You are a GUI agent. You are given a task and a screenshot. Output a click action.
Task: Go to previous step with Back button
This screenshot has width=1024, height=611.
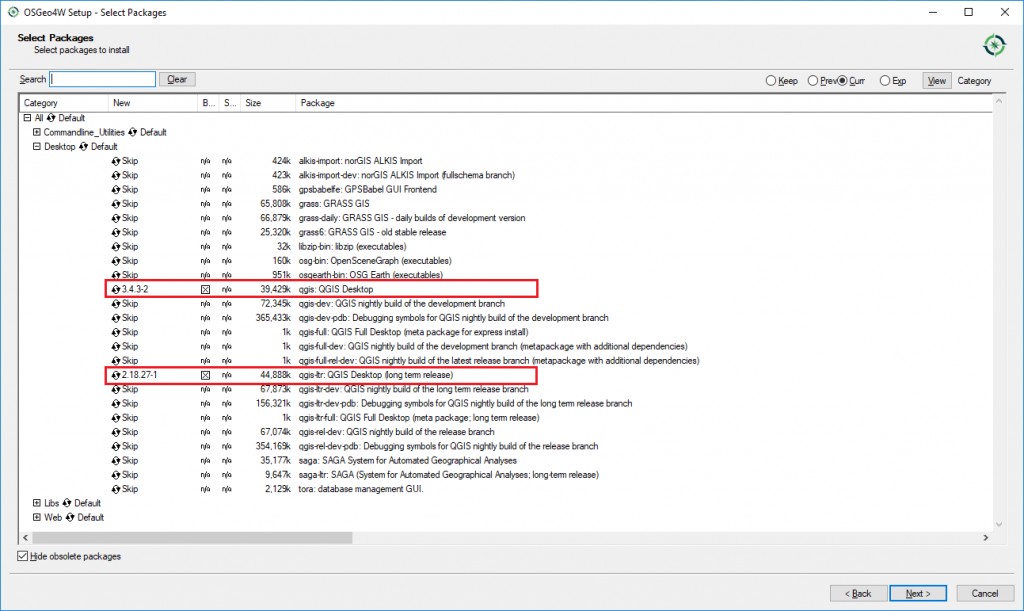pos(858,593)
